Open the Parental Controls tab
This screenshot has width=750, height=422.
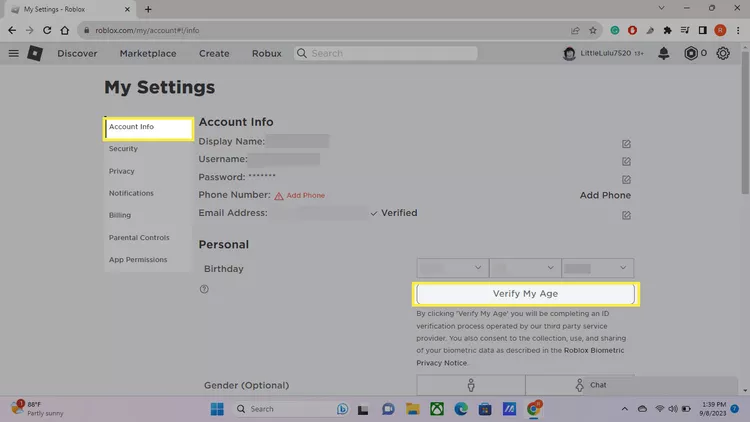point(139,238)
